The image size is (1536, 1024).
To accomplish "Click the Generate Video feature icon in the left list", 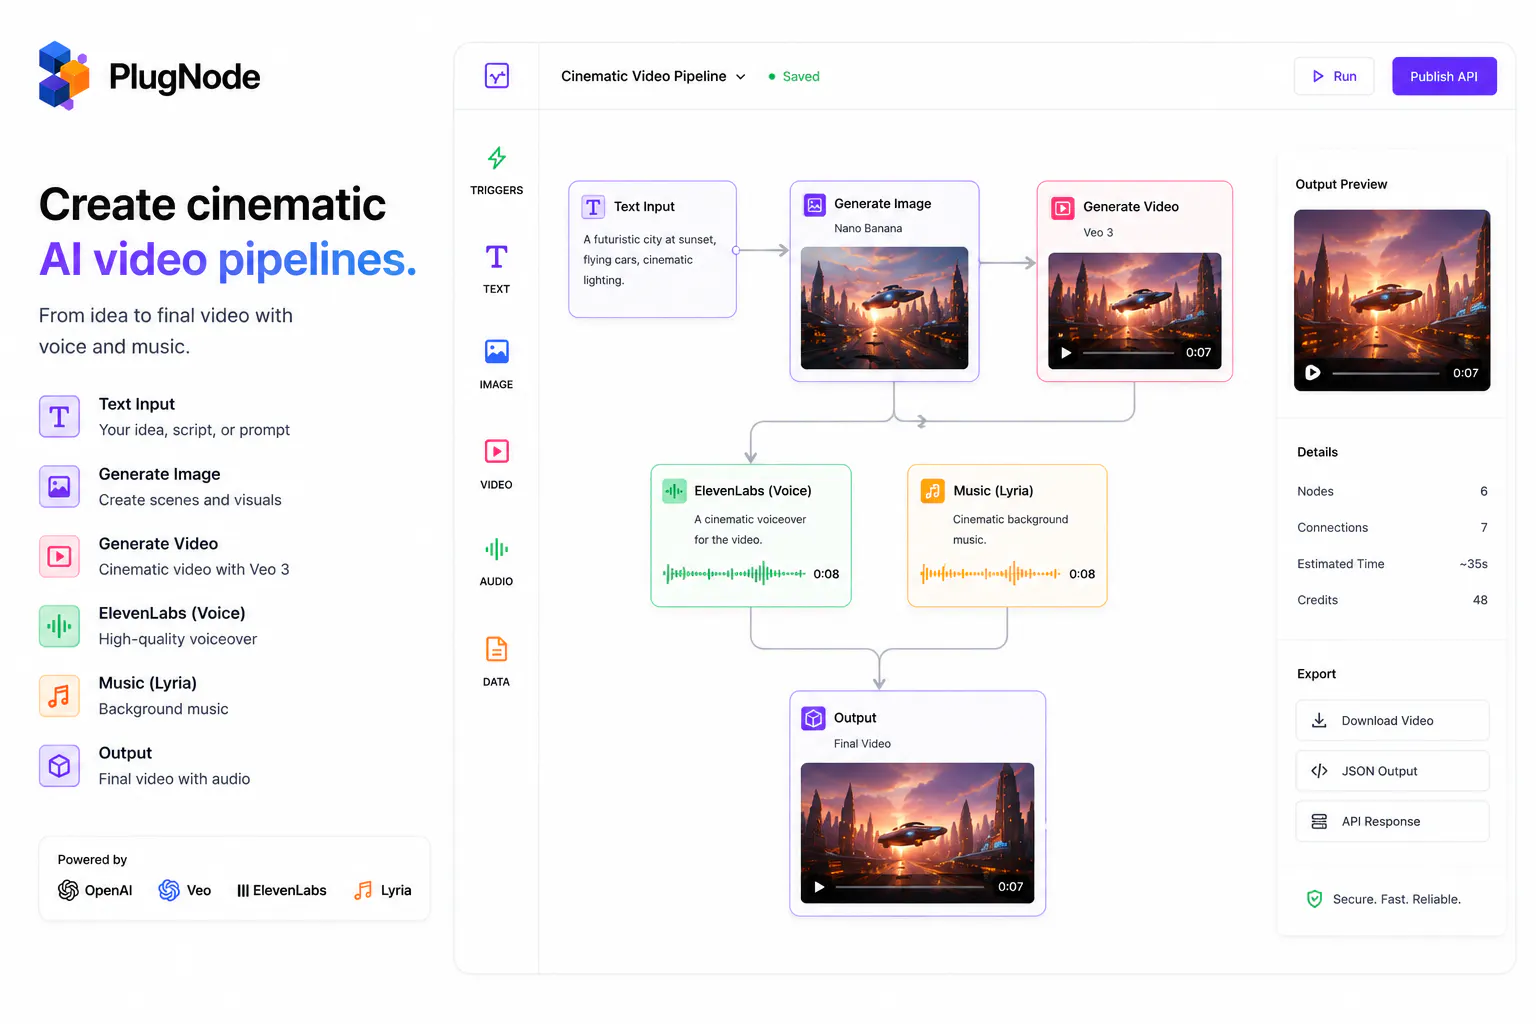I will tap(59, 557).
